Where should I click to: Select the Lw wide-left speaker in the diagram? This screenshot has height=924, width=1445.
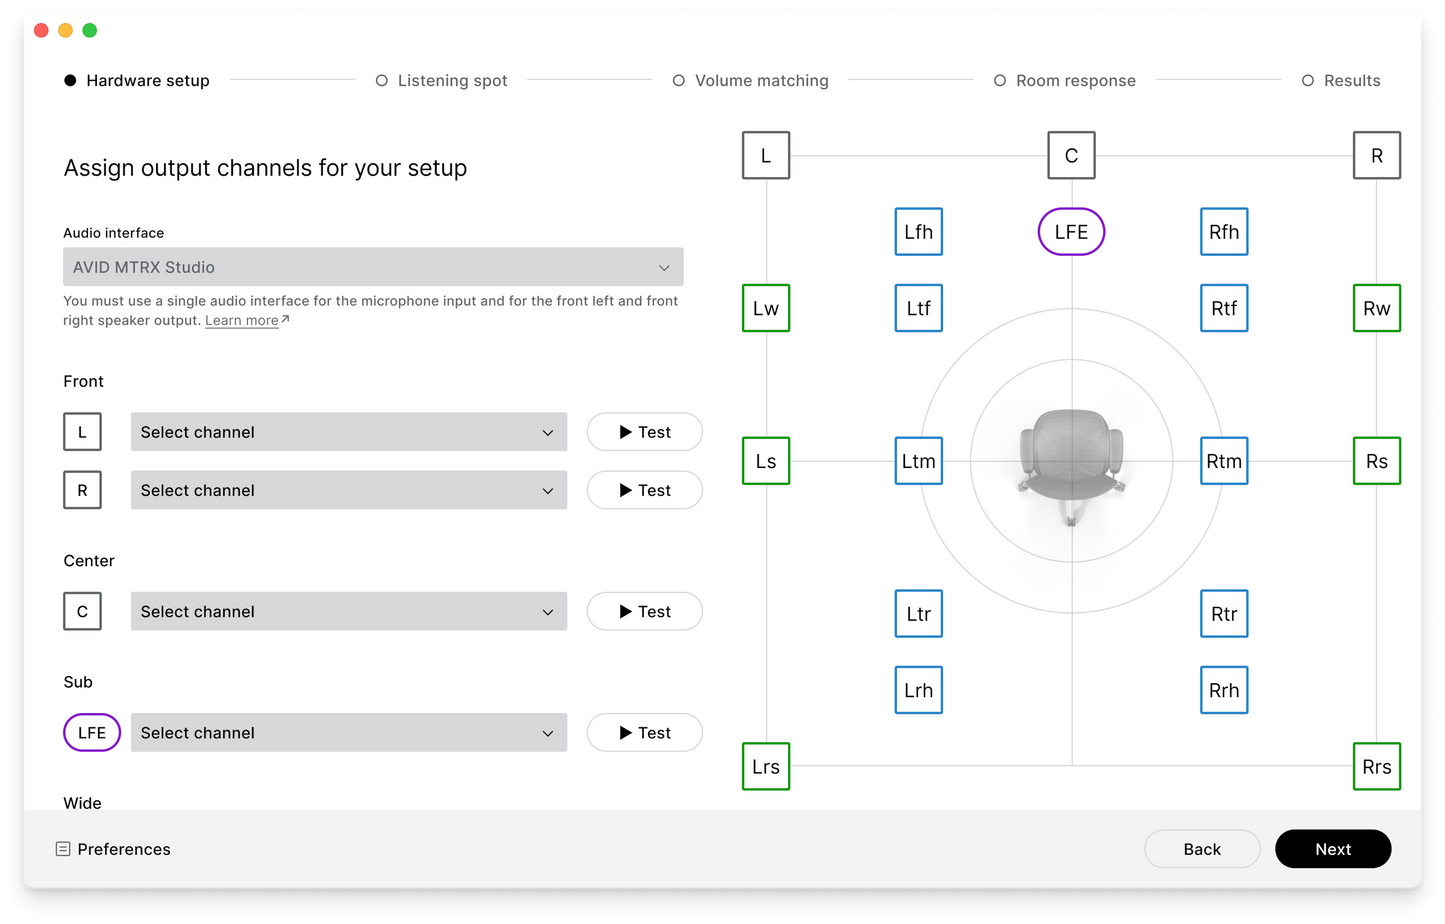tap(765, 308)
